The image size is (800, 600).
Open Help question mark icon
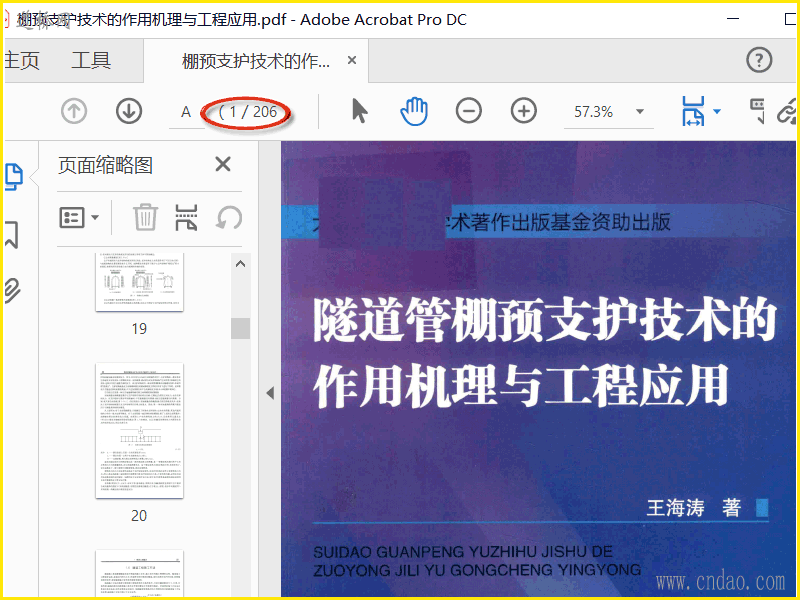coord(759,60)
